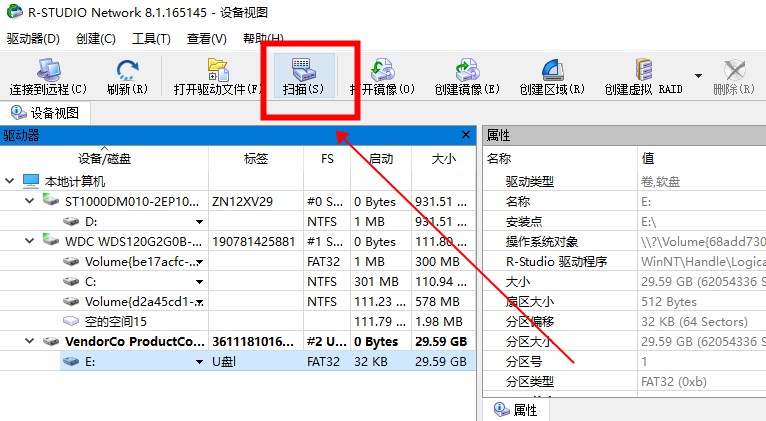The width and height of the screenshot is (766, 421).
Task: Switch to the 设备视图 tab
Action: coord(45,113)
